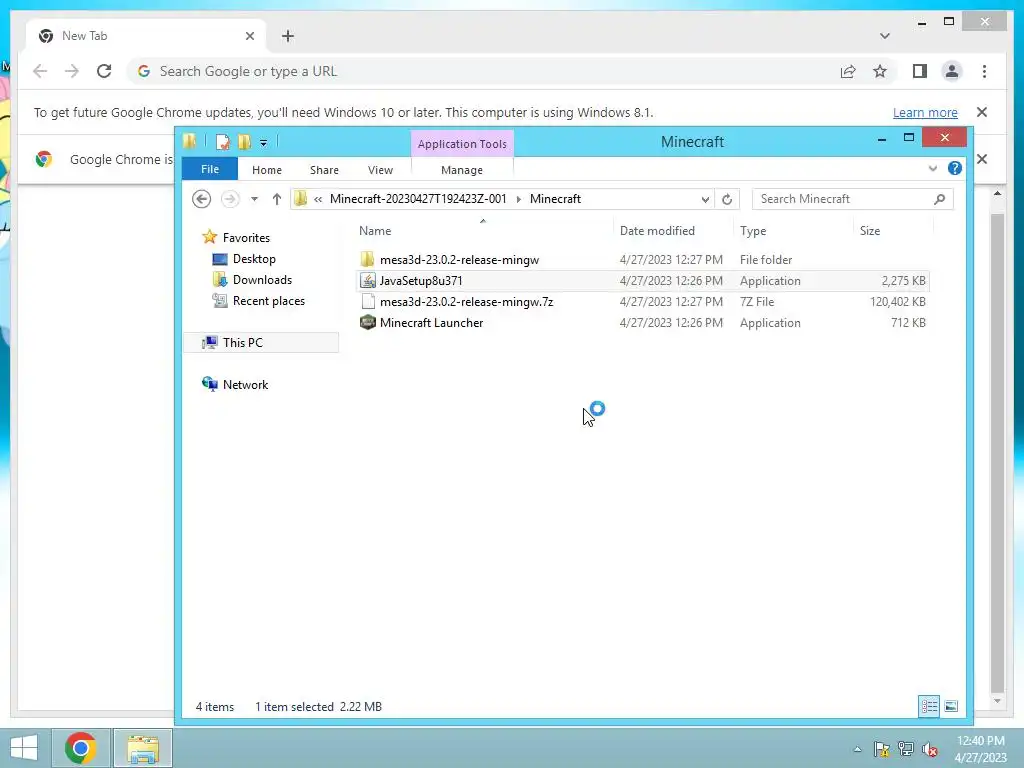
Task: Click the Application Tools contextual tab header
Action: (x=462, y=144)
